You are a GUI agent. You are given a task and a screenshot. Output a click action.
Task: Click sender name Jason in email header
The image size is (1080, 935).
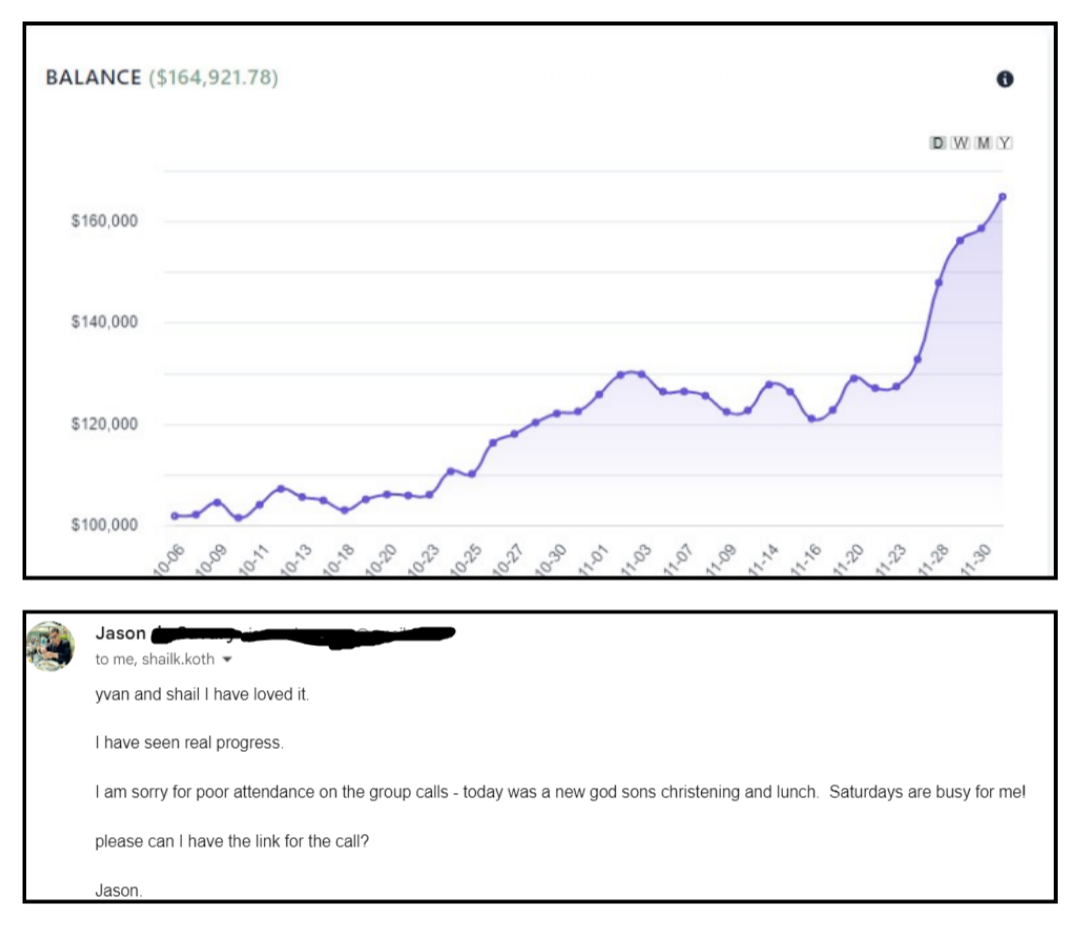(x=120, y=633)
